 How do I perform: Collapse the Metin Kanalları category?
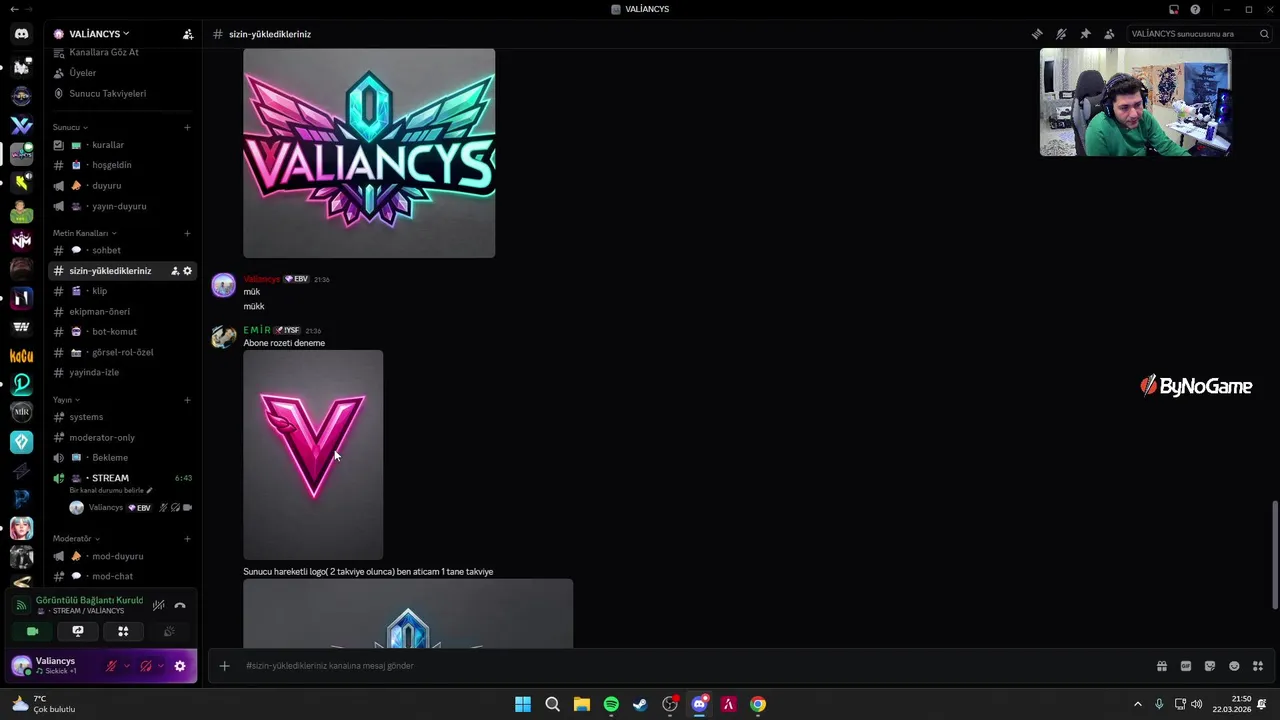85,233
